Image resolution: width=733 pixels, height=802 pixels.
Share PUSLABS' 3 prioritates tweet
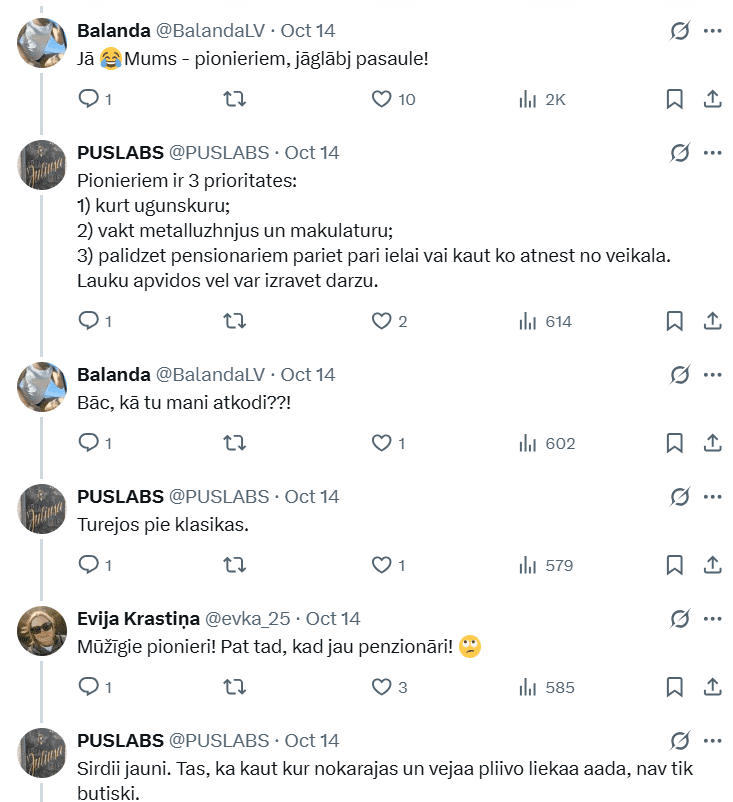(x=713, y=321)
